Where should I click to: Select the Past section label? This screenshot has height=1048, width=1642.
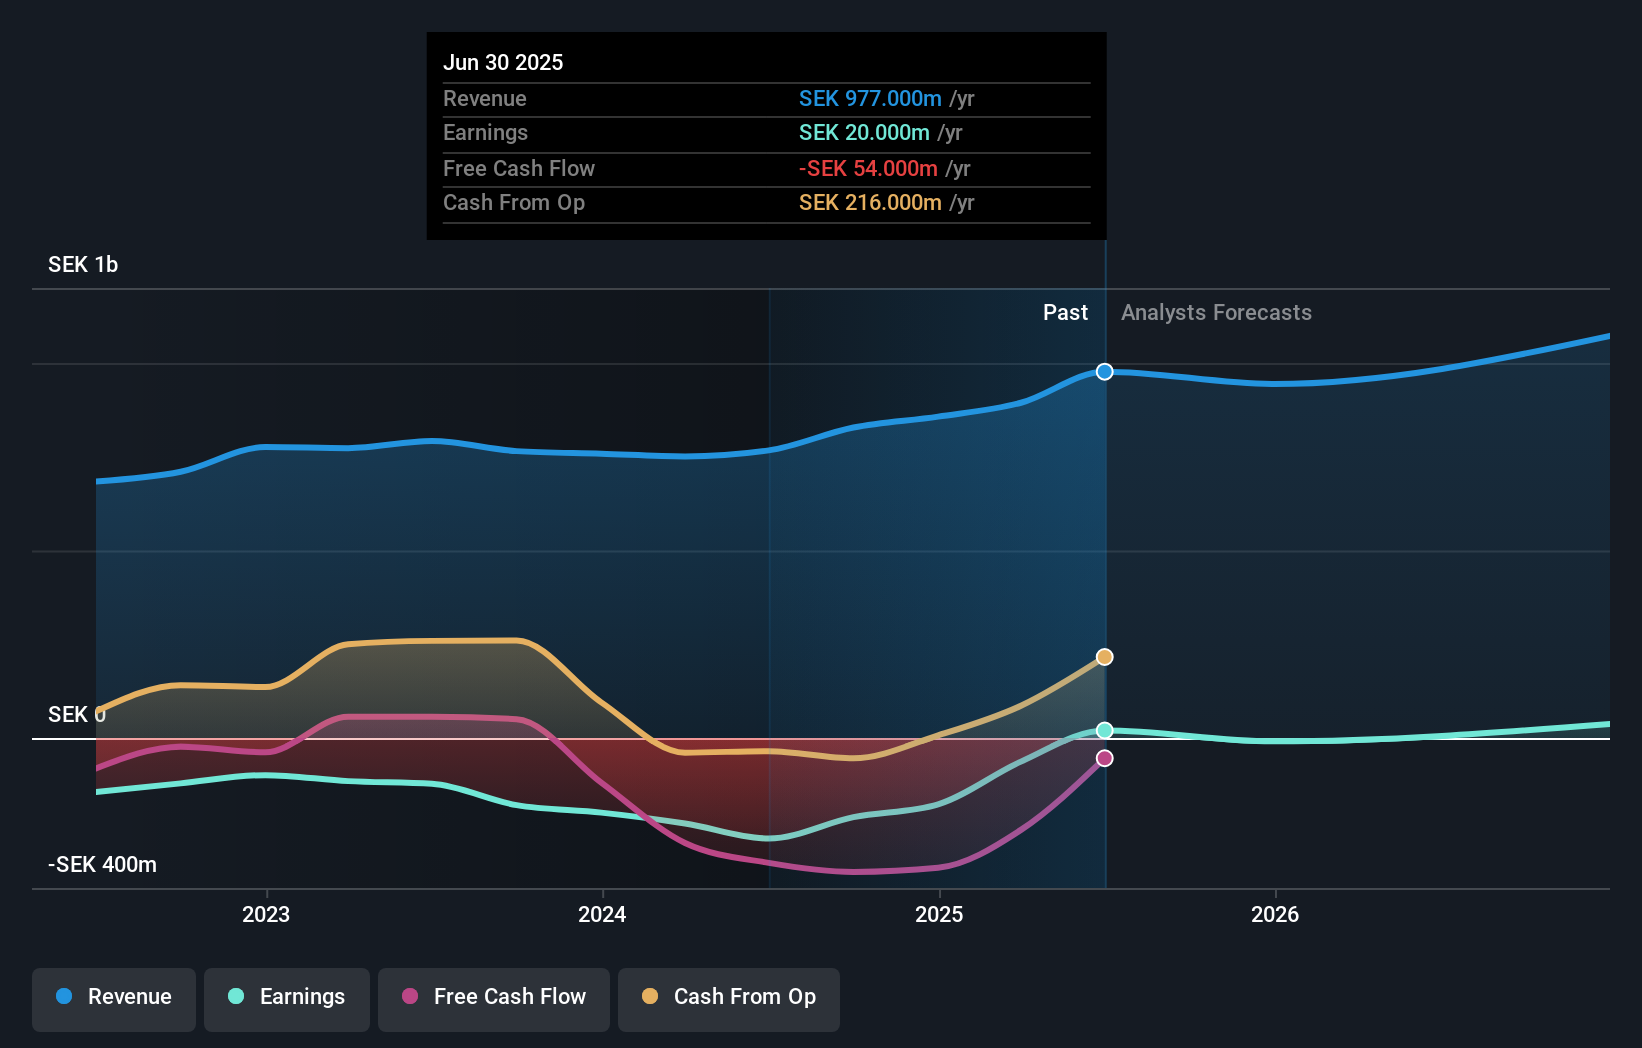coord(1065,312)
